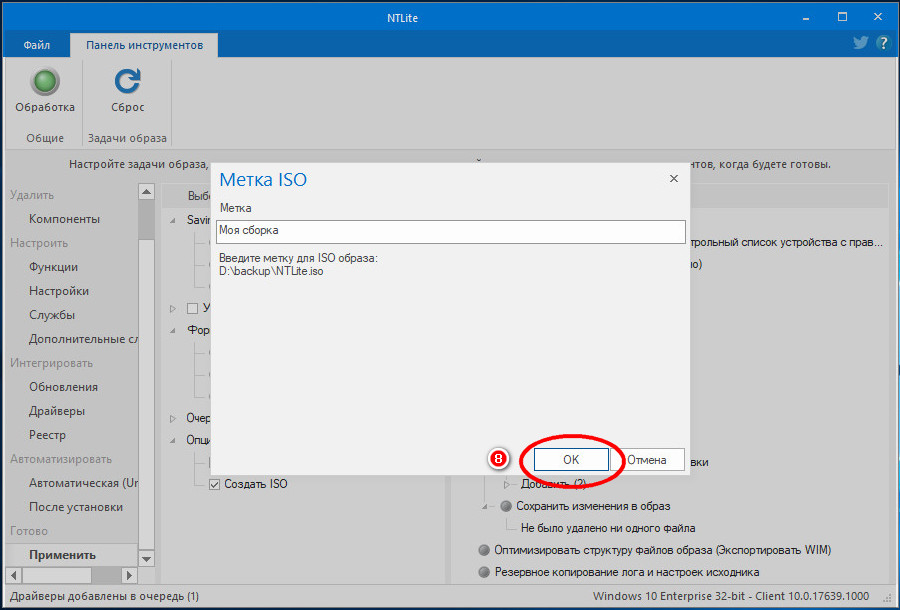Image resolution: width=900 pixels, height=610 pixels.
Task: Click the Сброс reset icon
Action: pyautogui.click(x=127, y=81)
